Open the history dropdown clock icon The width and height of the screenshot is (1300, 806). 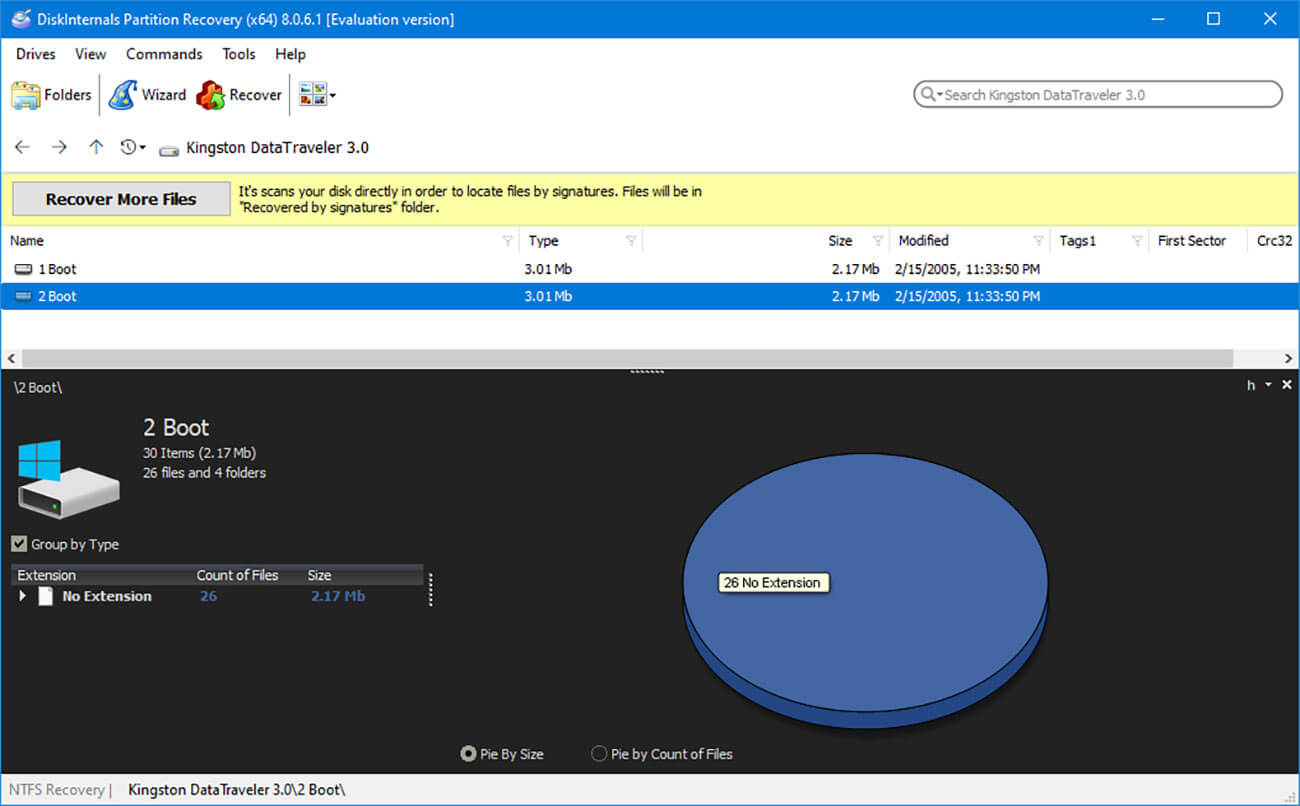coord(133,147)
